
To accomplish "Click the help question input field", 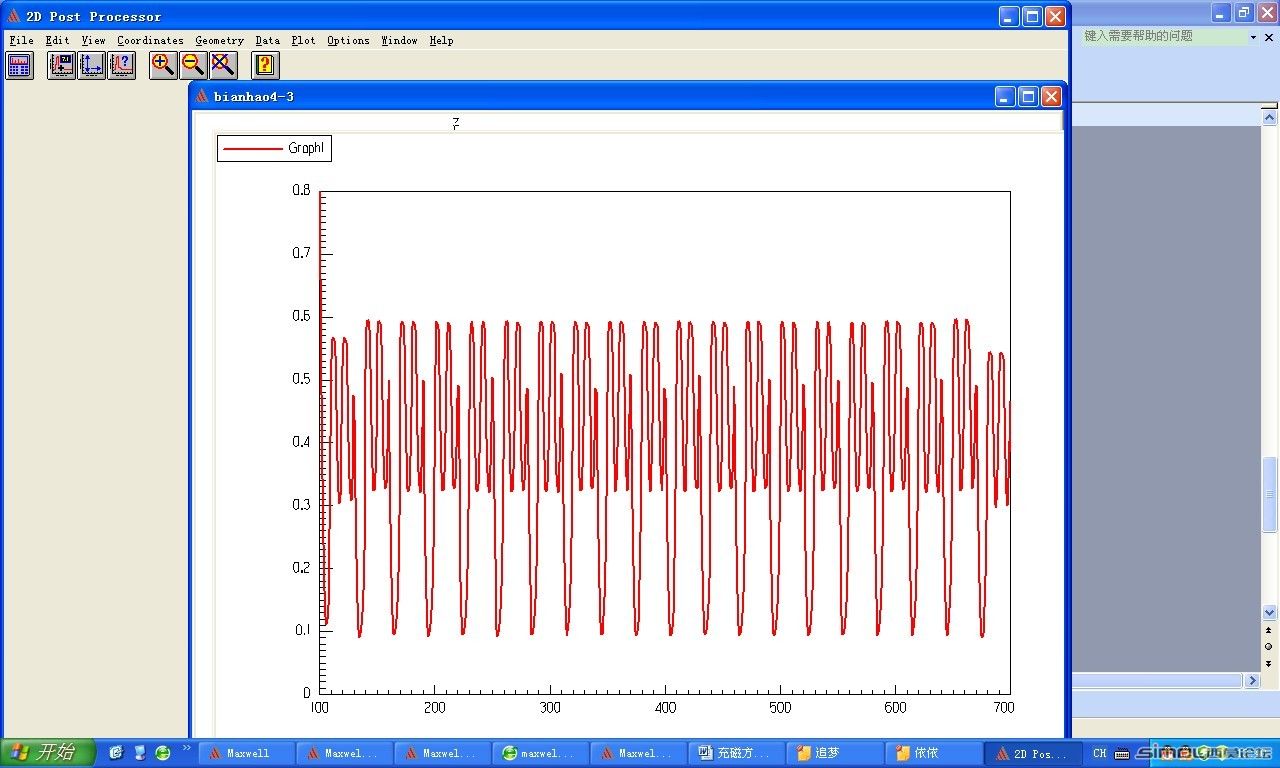I will point(1163,36).
